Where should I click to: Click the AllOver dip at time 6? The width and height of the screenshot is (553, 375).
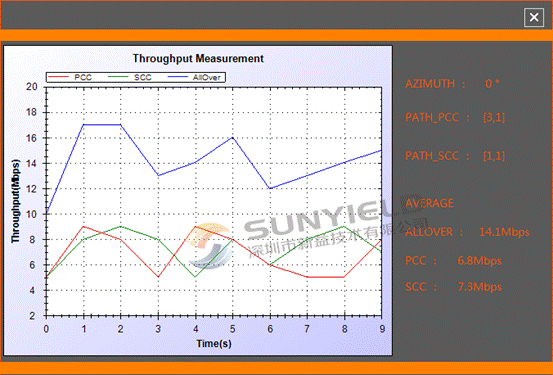coord(270,188)
